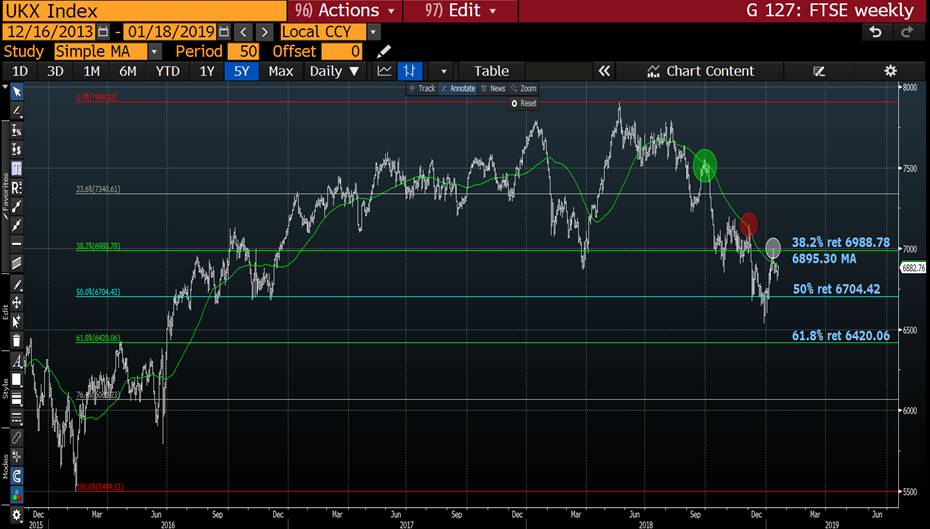Open the text font style tool
The width and height of the screenshot is (930, 529).
click(x=17, y=361)
